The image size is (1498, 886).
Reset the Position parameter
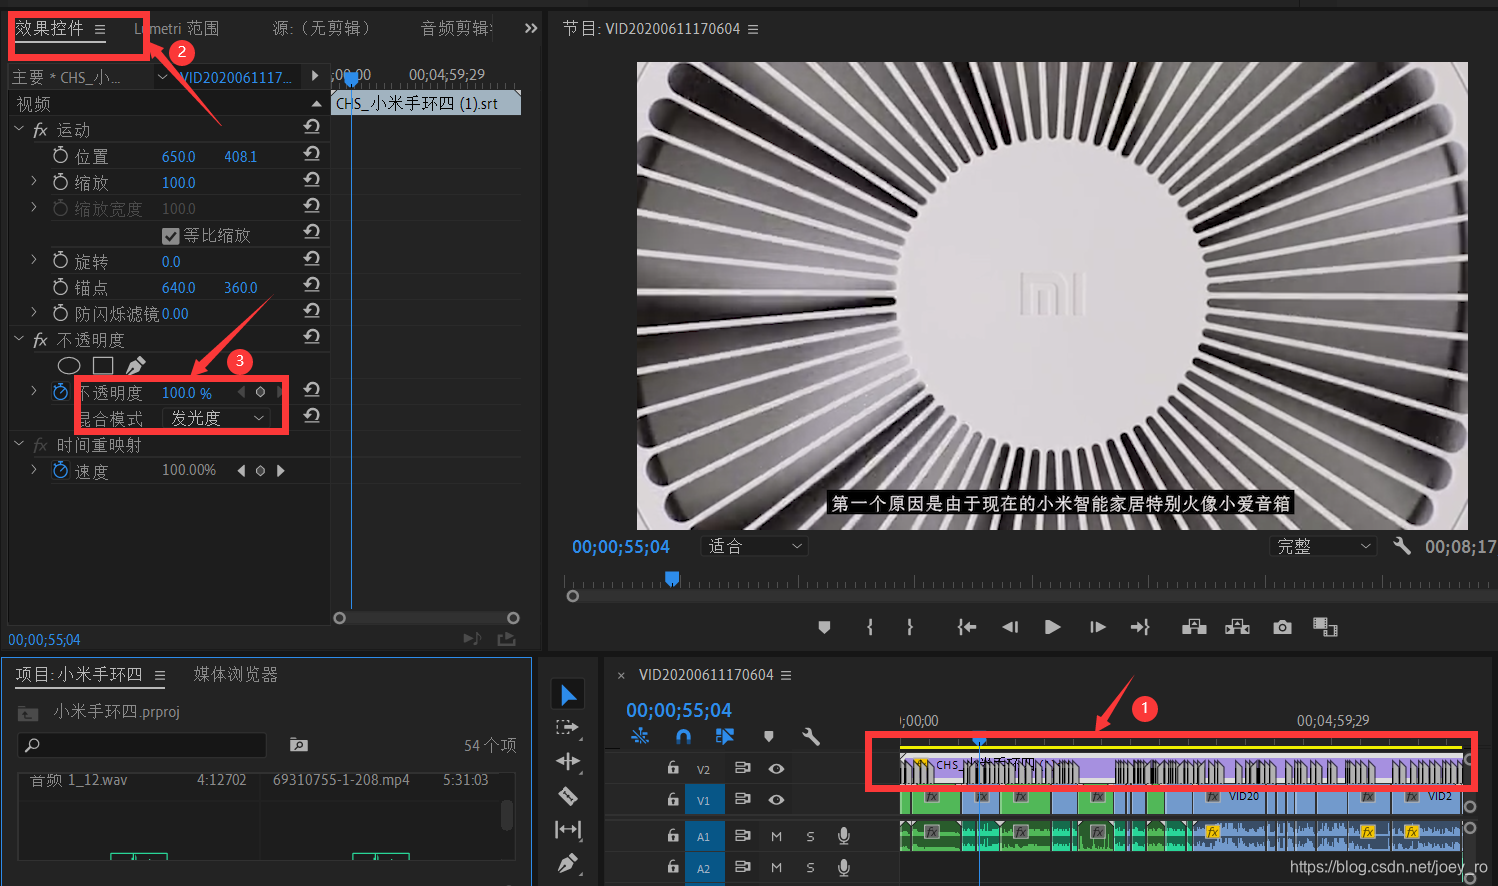point(312,154)
